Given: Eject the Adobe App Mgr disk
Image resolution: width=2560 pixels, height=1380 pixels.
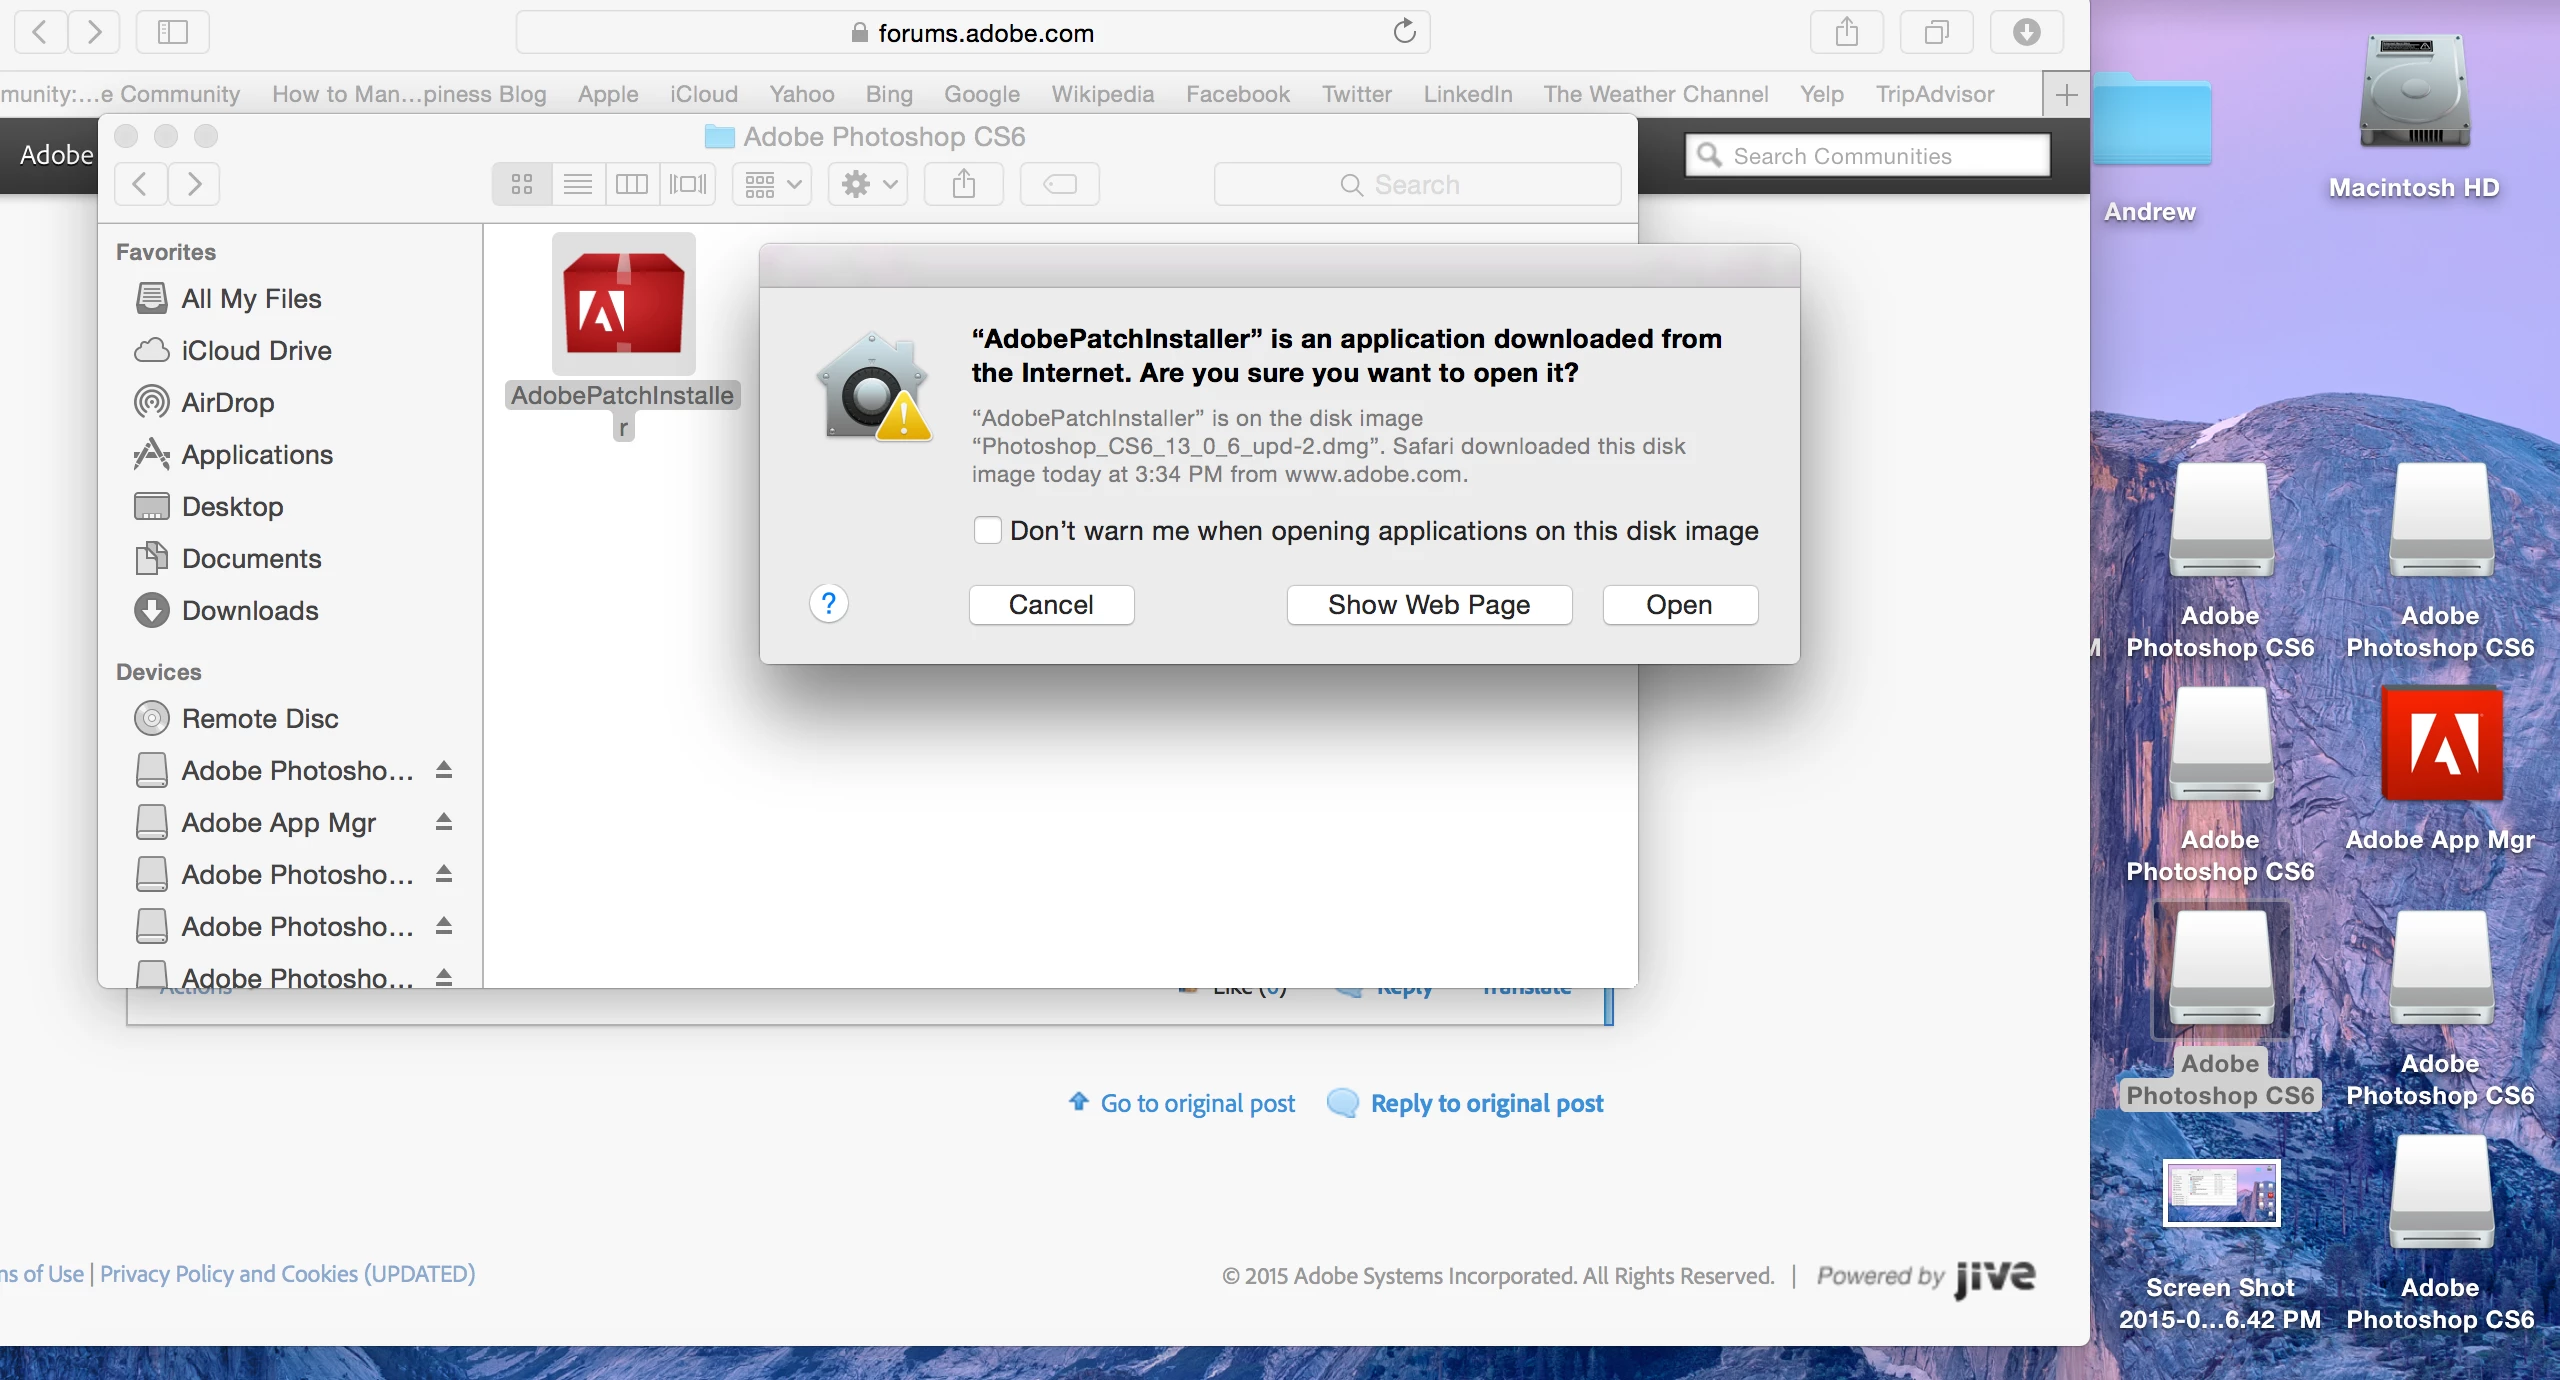Looking at the screenshot, I should coord(444,822).
